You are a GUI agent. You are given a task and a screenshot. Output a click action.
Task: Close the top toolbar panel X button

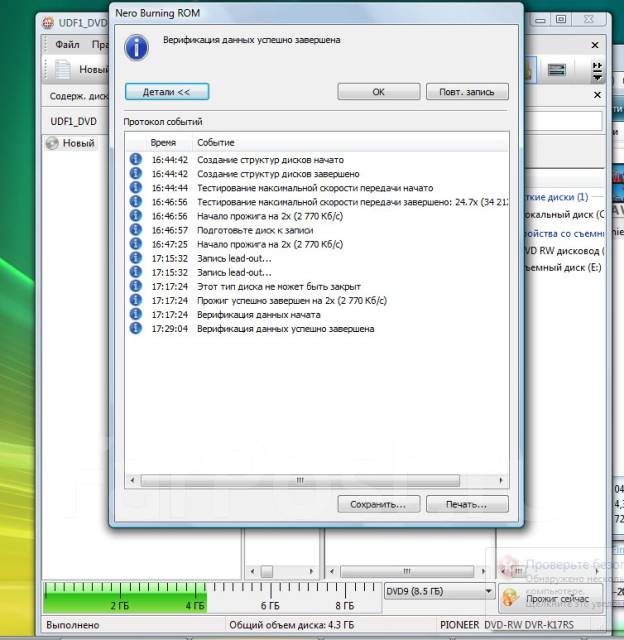pyautogui.click(x=595, y=45)
